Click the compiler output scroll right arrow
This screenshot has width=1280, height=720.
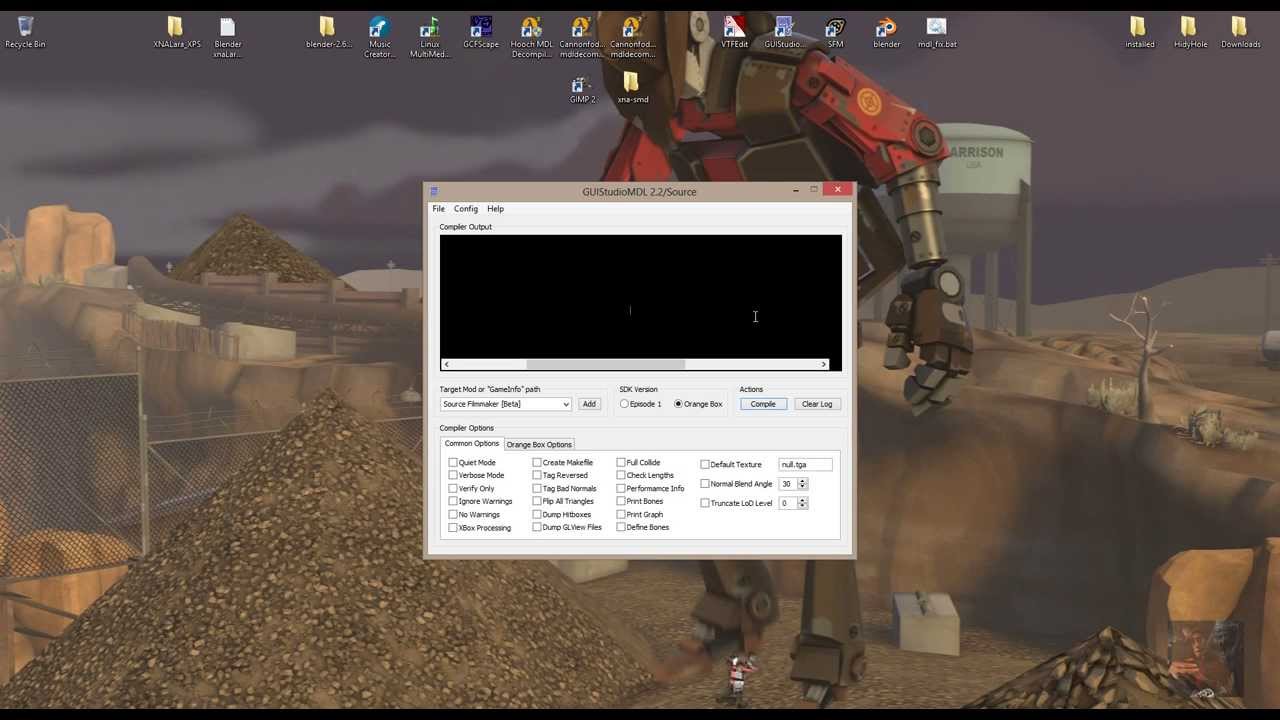point(824,364)
